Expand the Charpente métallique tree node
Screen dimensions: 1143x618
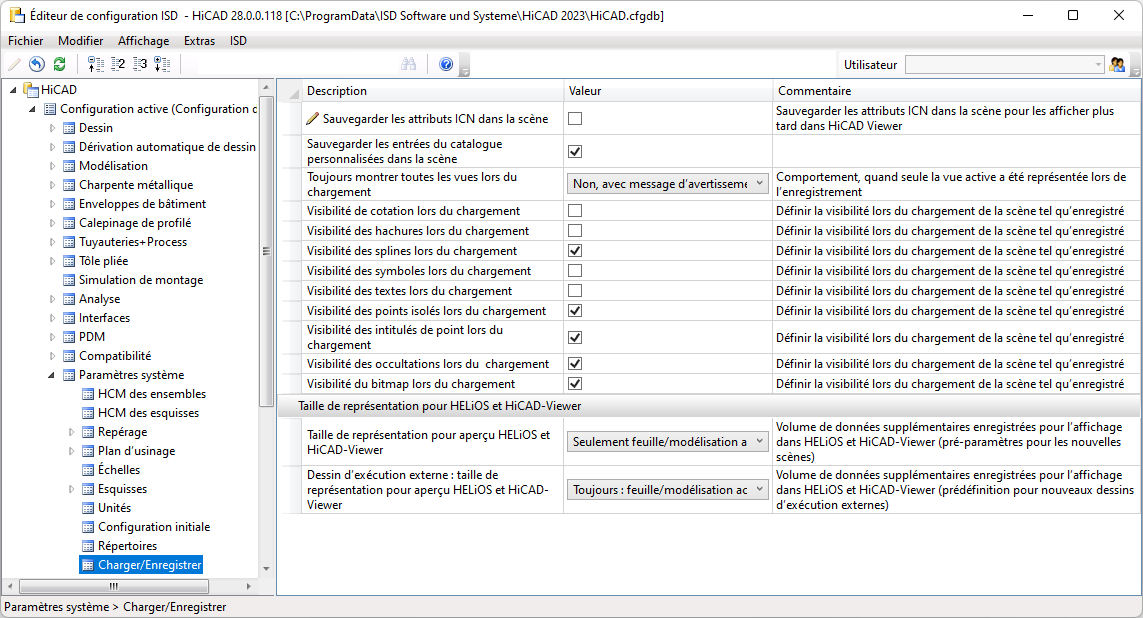click(x=52, y=185)
